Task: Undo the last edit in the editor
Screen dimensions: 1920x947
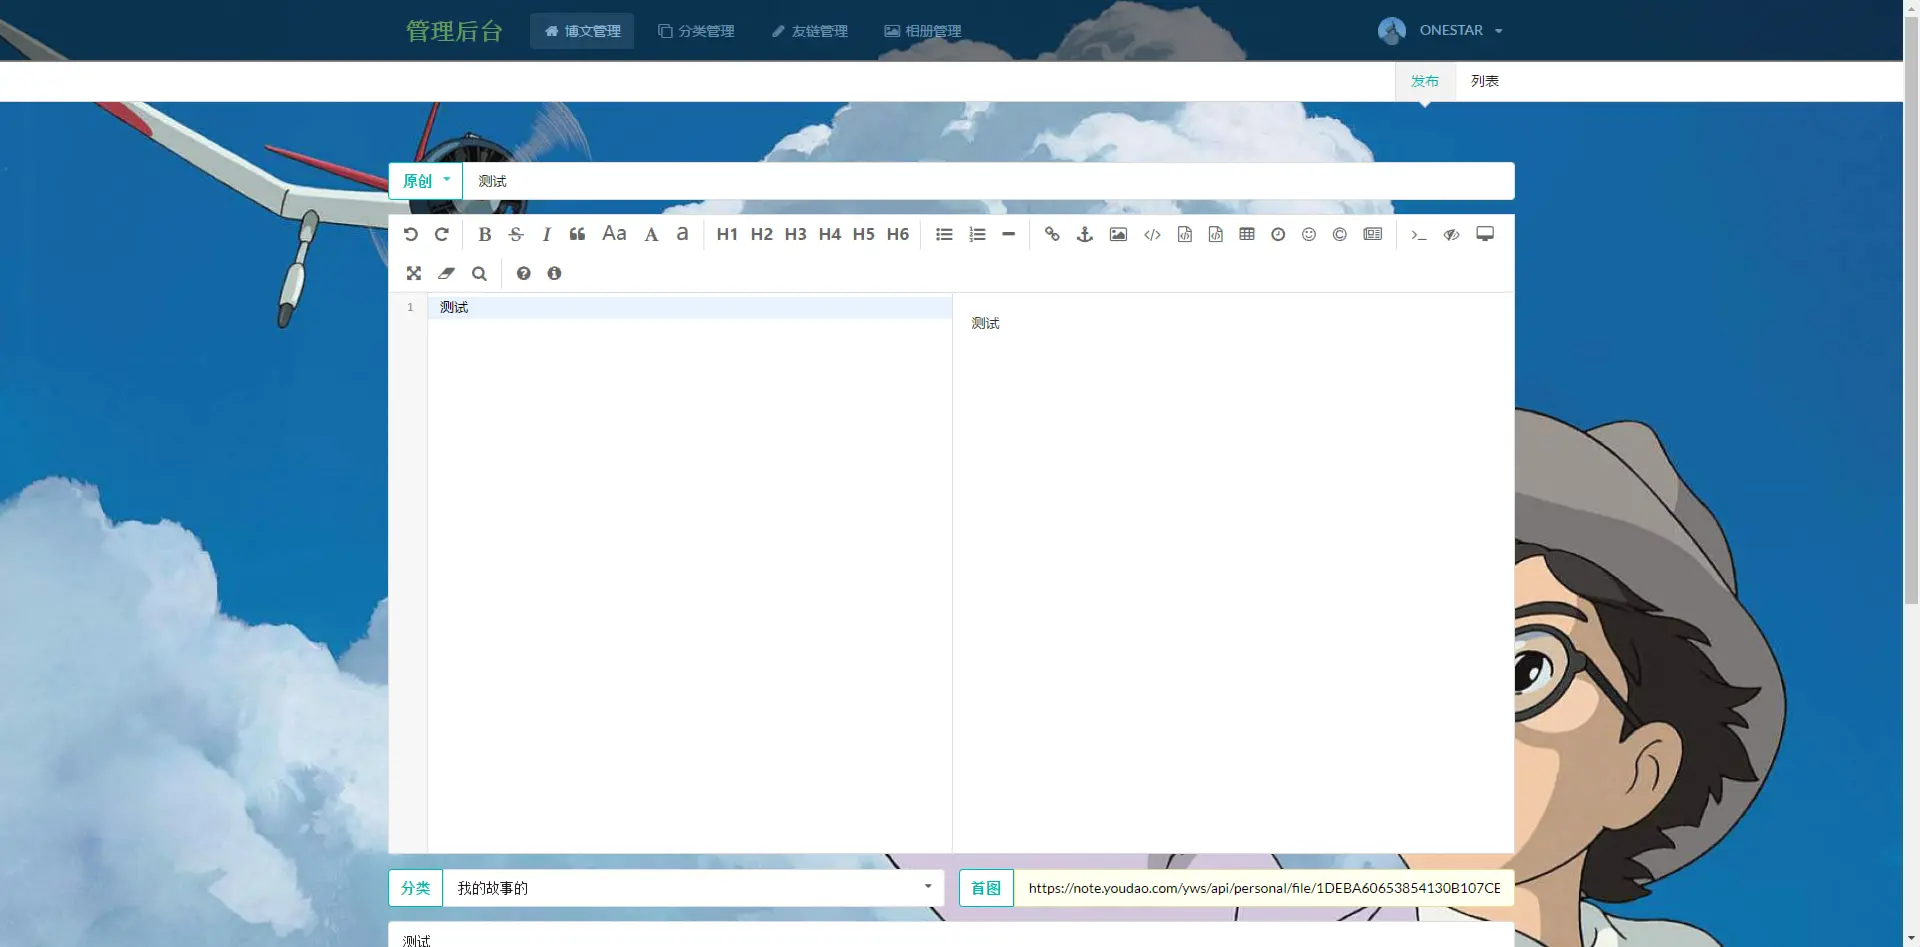Action: pos(411,234)
